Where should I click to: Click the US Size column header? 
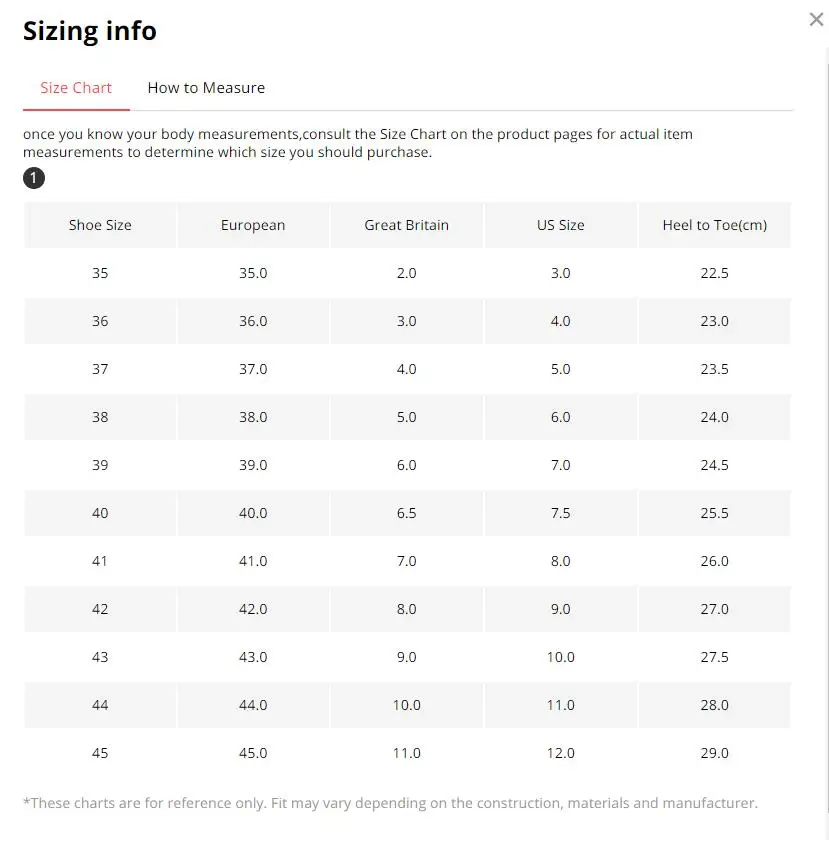click(560, 225)
